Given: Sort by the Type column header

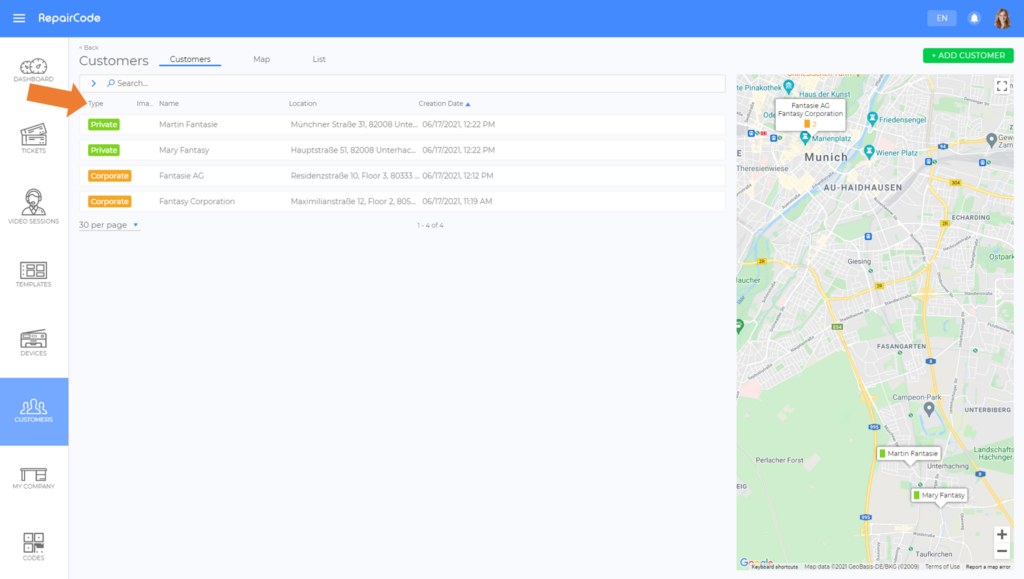Looking at the screenshot, I should [95, 104].
